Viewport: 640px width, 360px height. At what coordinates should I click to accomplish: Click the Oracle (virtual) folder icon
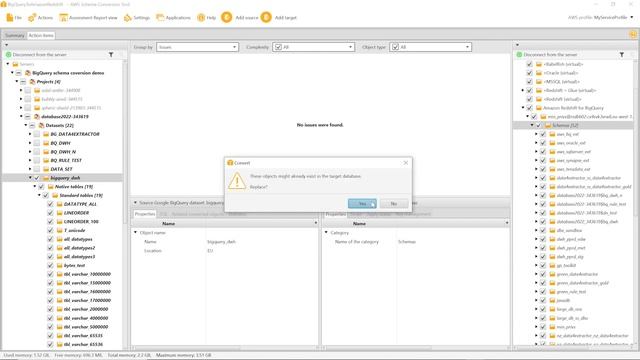[539, 73]
